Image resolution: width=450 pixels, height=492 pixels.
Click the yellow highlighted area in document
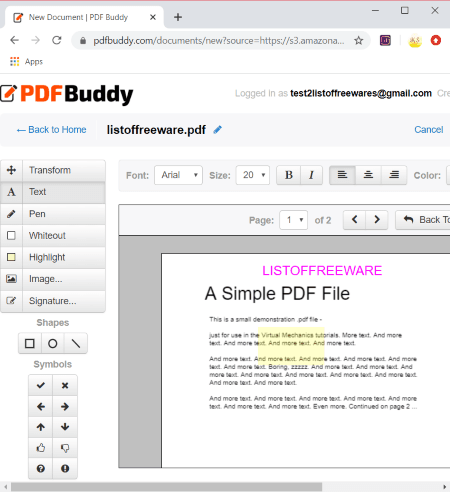291,346
